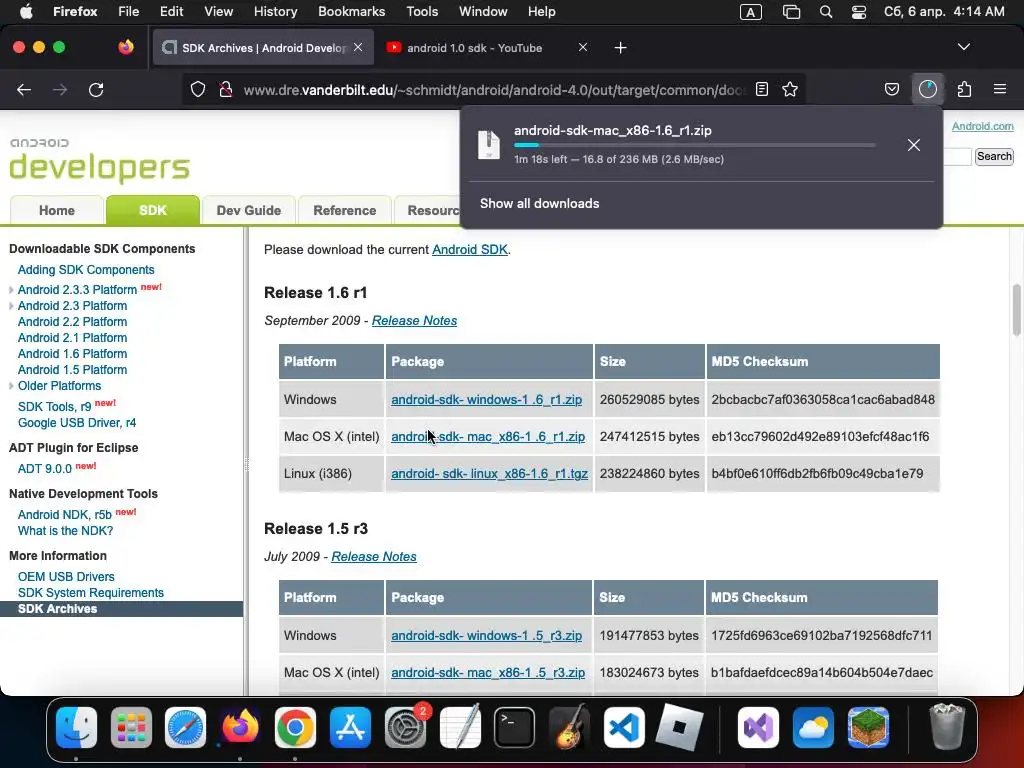Click the site search text field
This screenshot has width=1024, height=768.
click(x=957, y=156)
